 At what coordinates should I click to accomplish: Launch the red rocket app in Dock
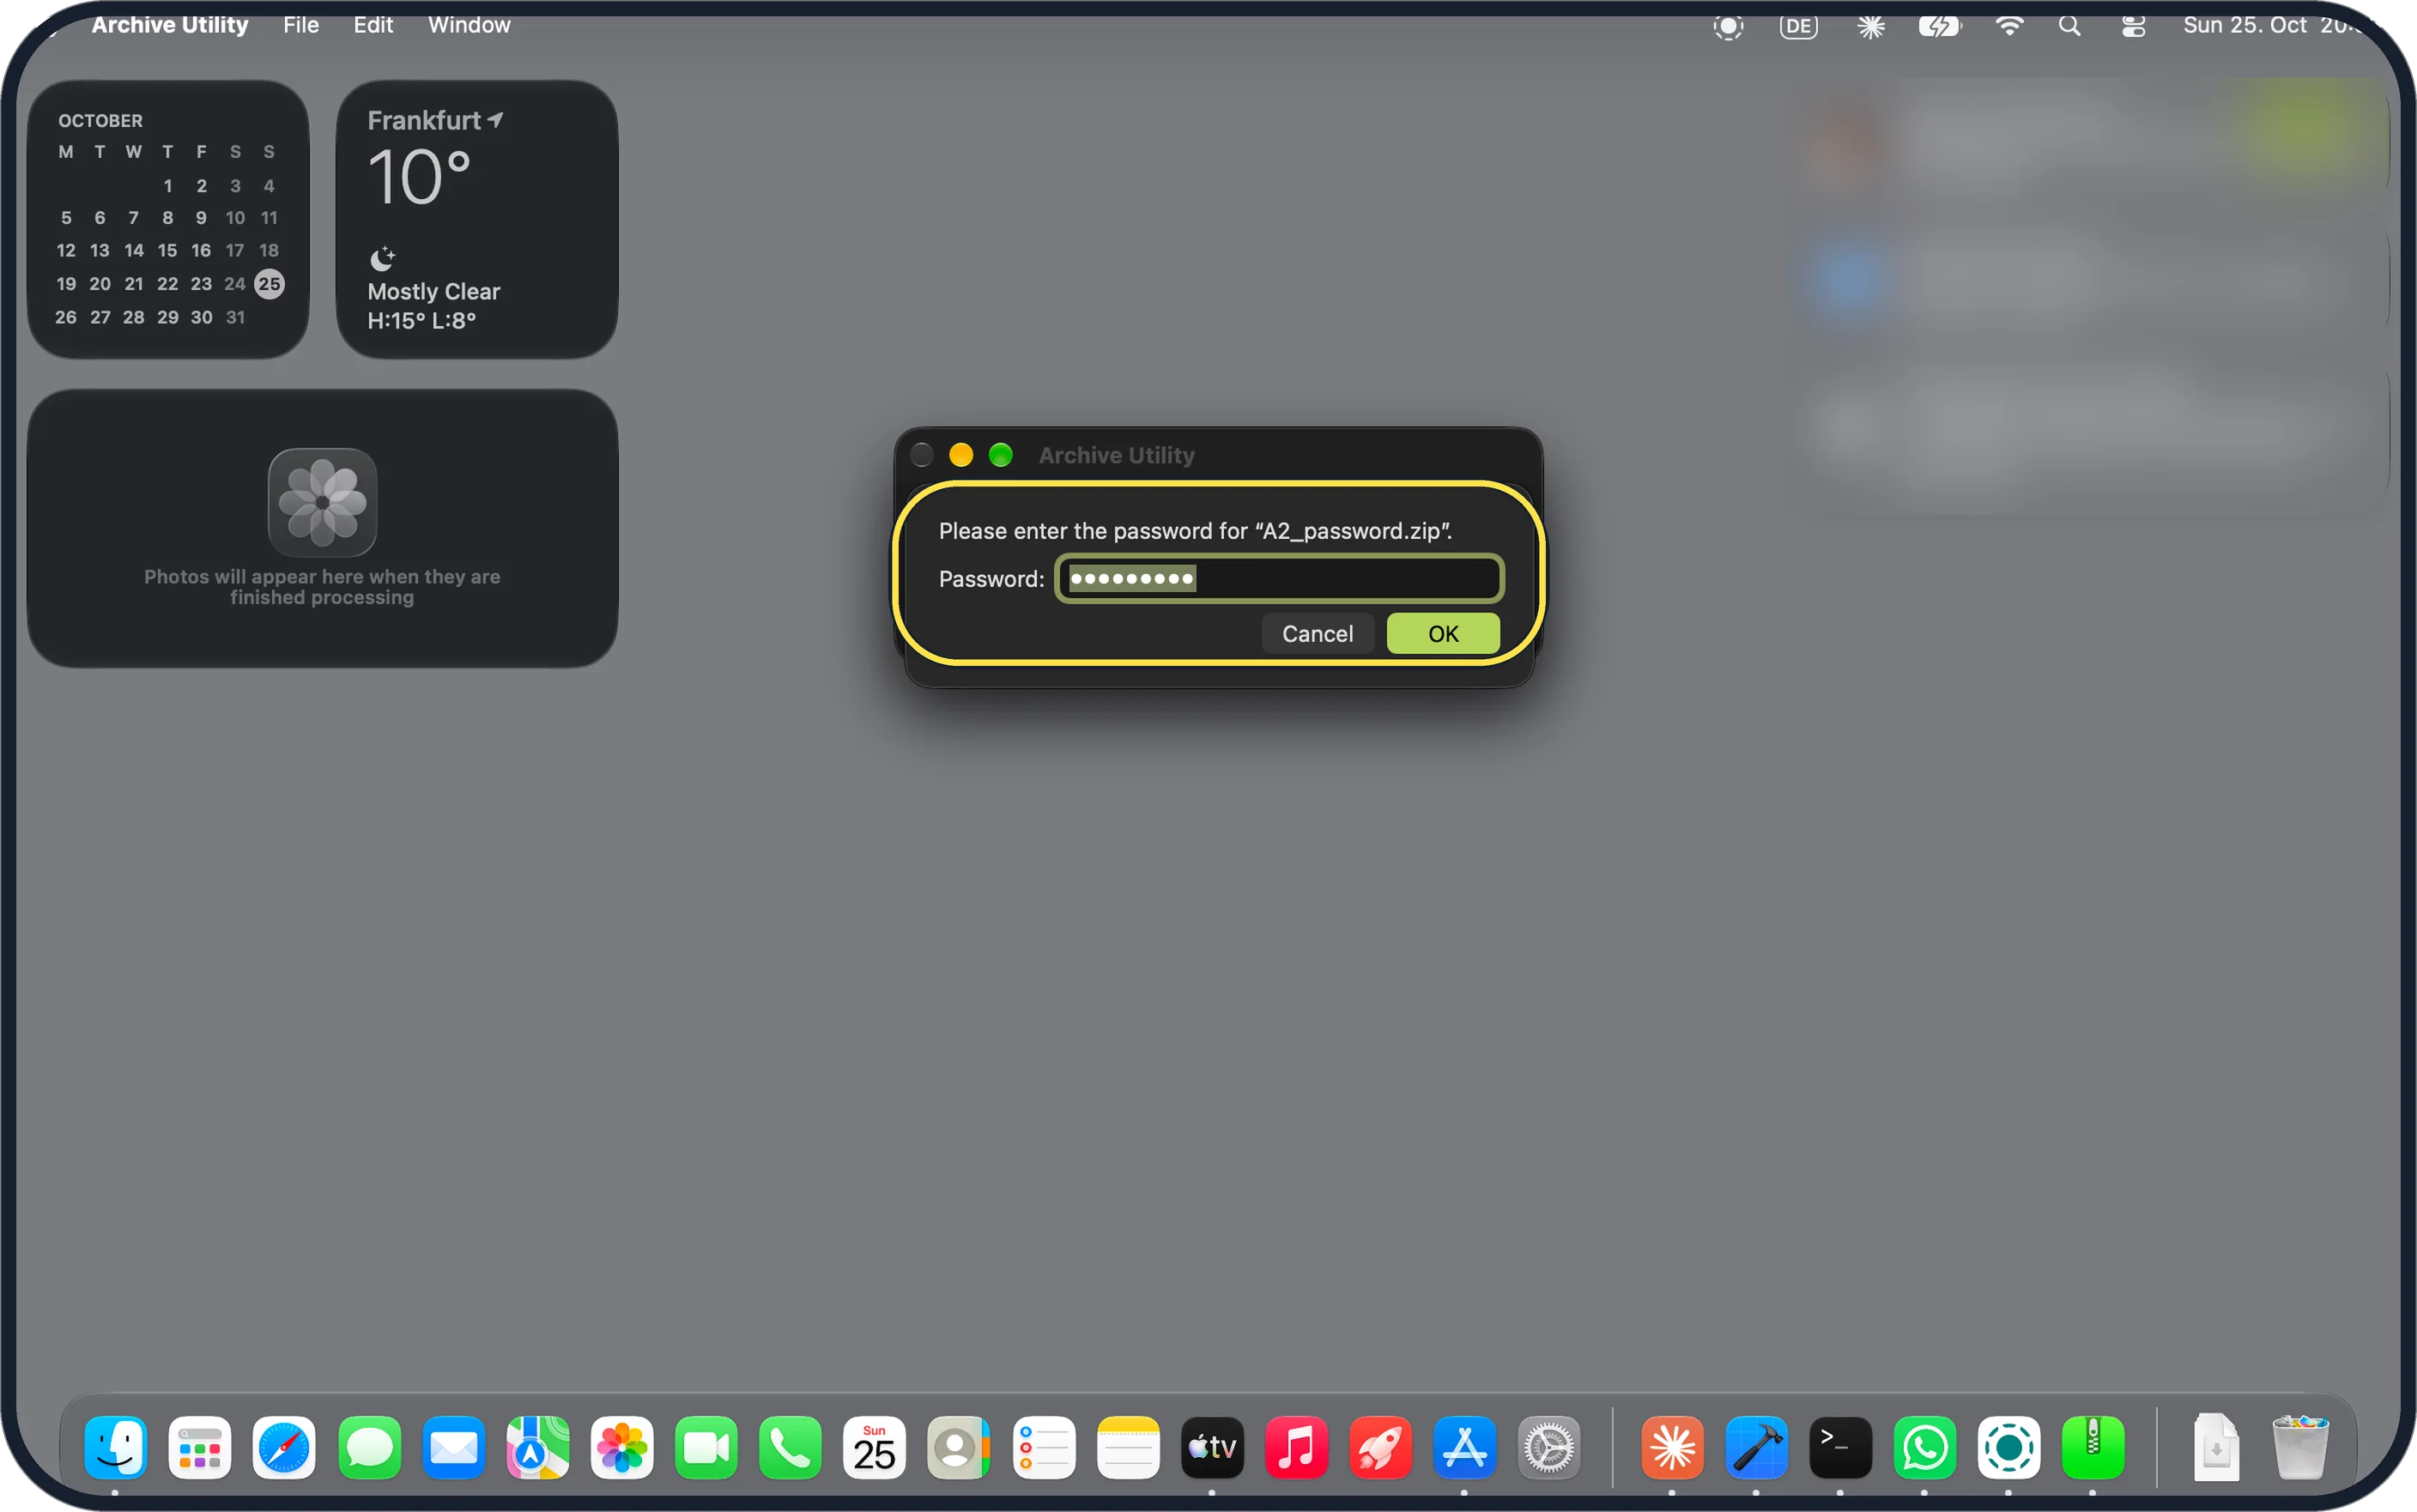pos(1380,1447)
